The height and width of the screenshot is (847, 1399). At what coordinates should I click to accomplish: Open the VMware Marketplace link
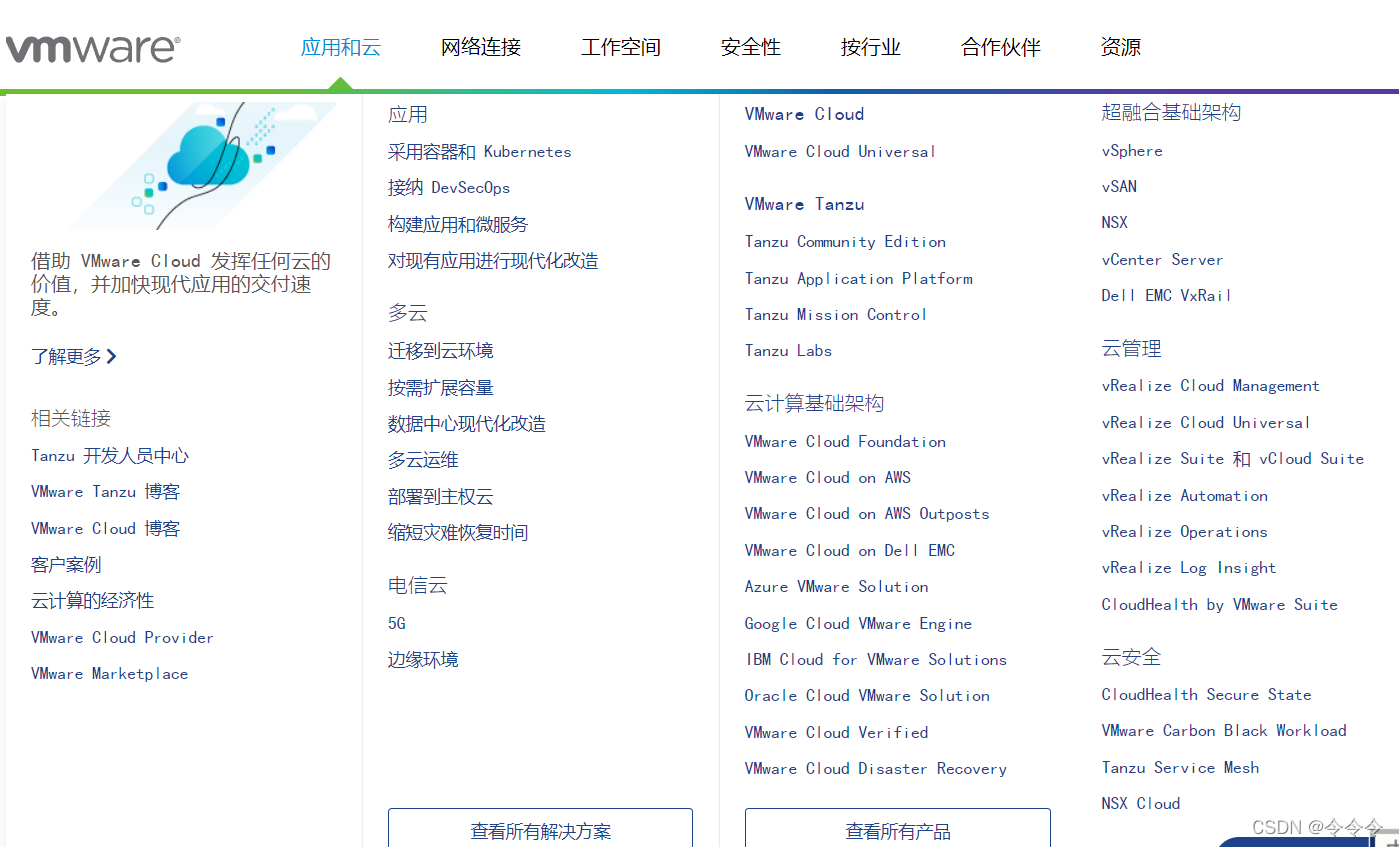(109, 673)
